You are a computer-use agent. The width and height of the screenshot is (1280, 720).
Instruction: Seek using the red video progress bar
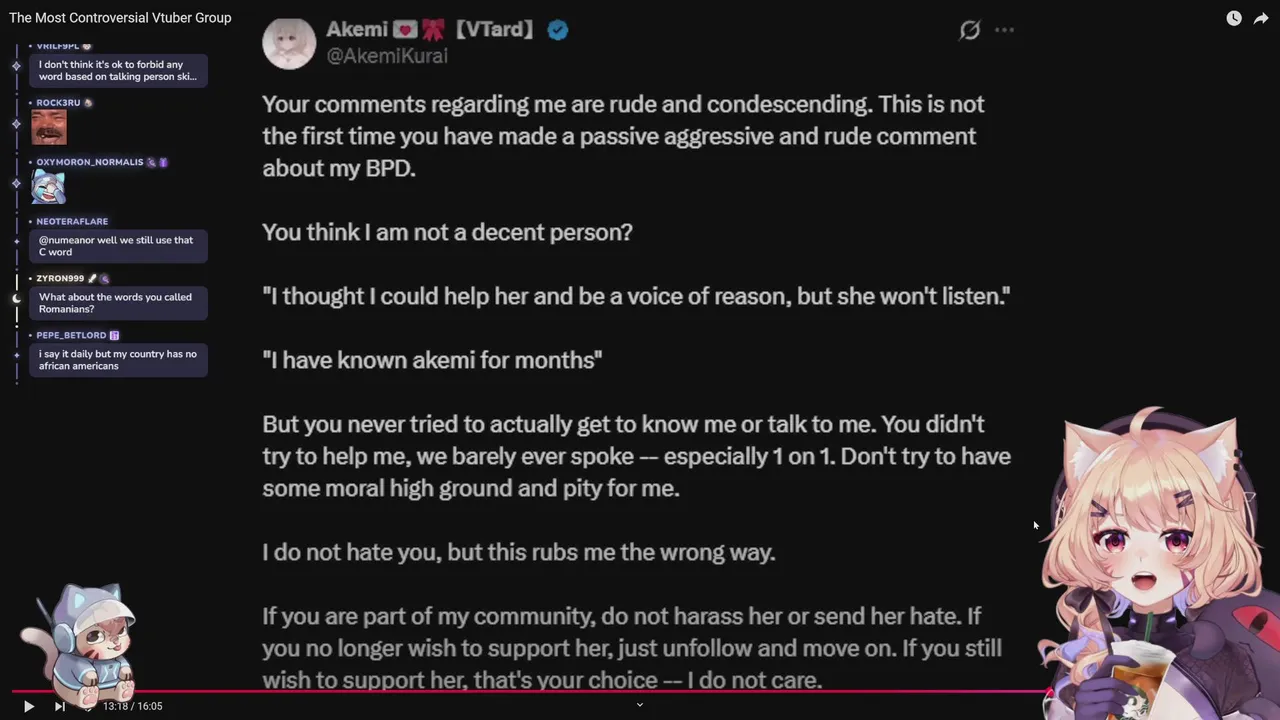[x=530, y=691]
